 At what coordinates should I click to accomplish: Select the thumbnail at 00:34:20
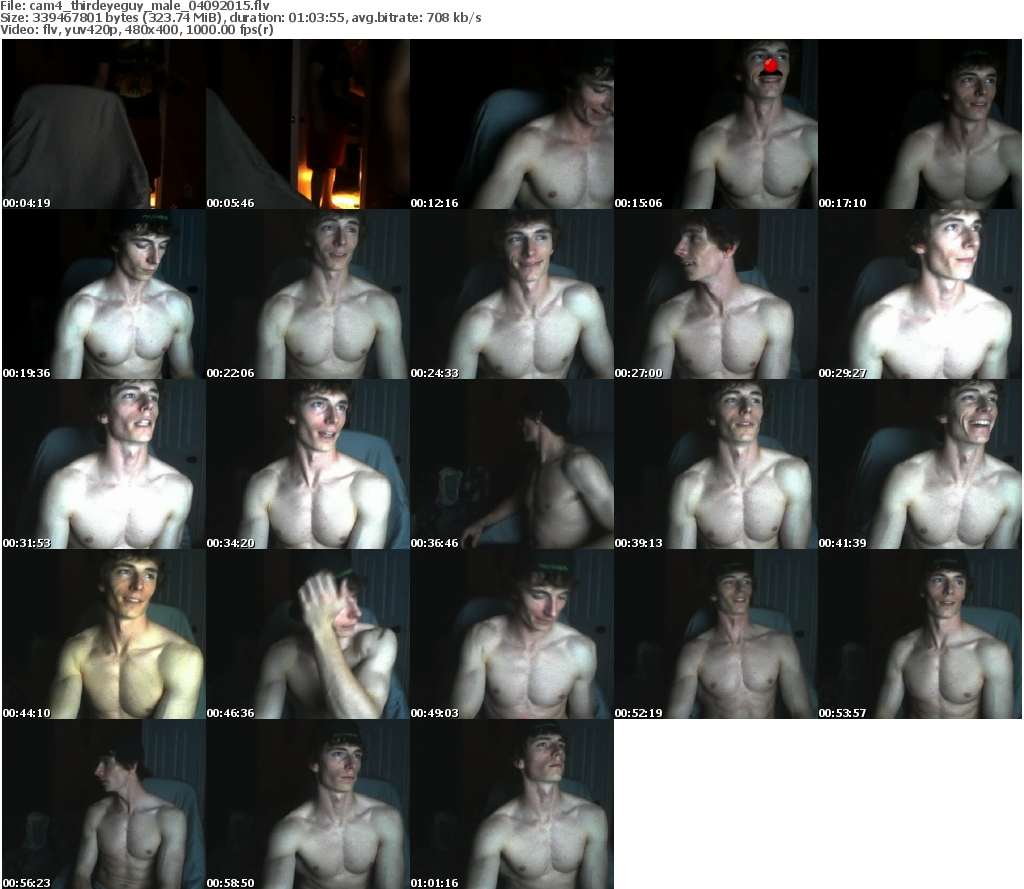tap(308, 464)
